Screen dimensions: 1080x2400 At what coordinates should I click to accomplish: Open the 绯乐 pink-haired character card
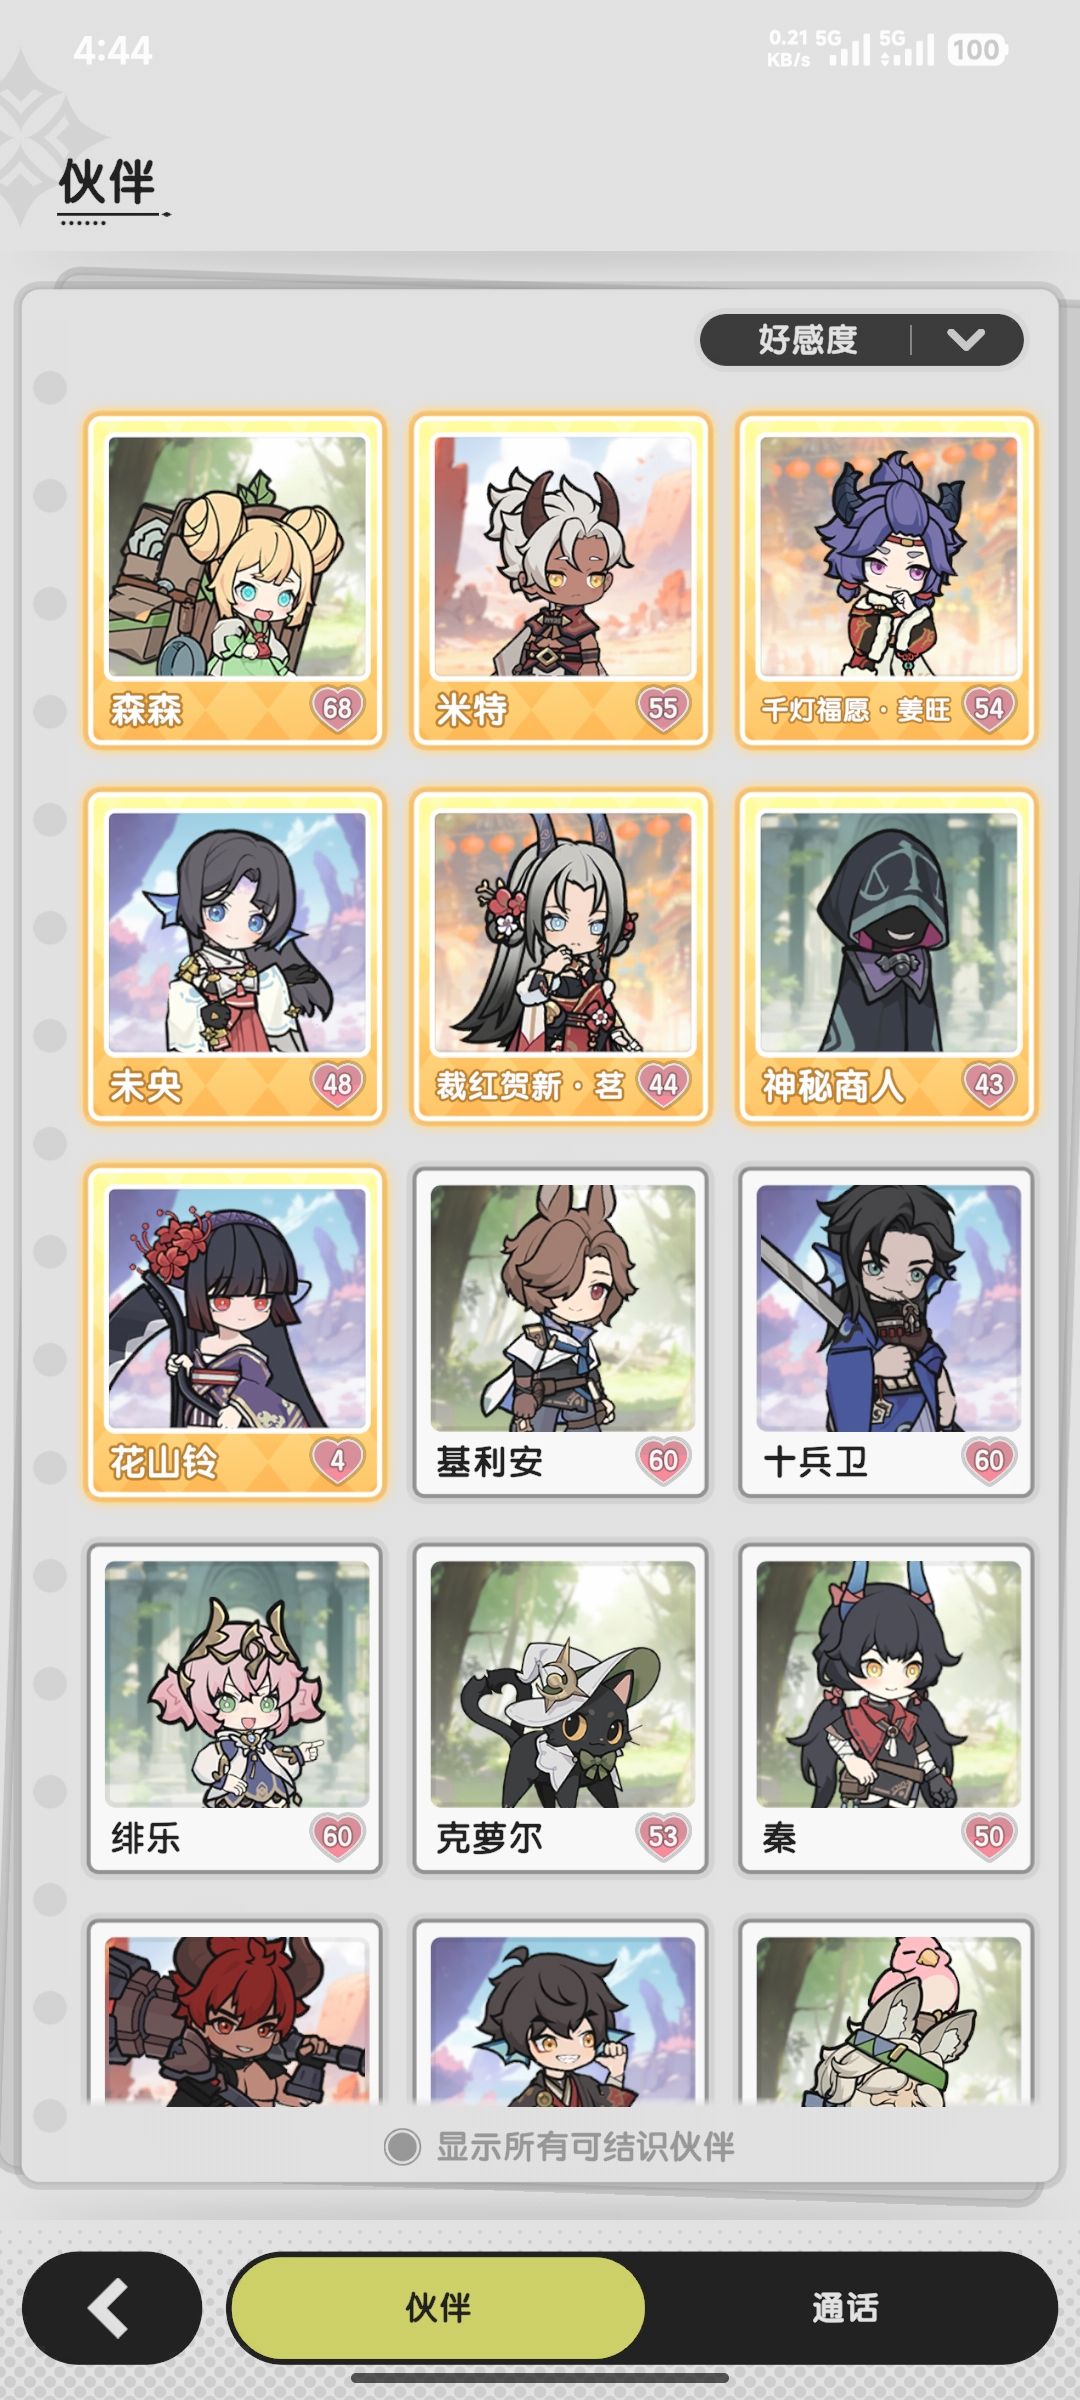pyautogui.click(x=236, y=1708)
